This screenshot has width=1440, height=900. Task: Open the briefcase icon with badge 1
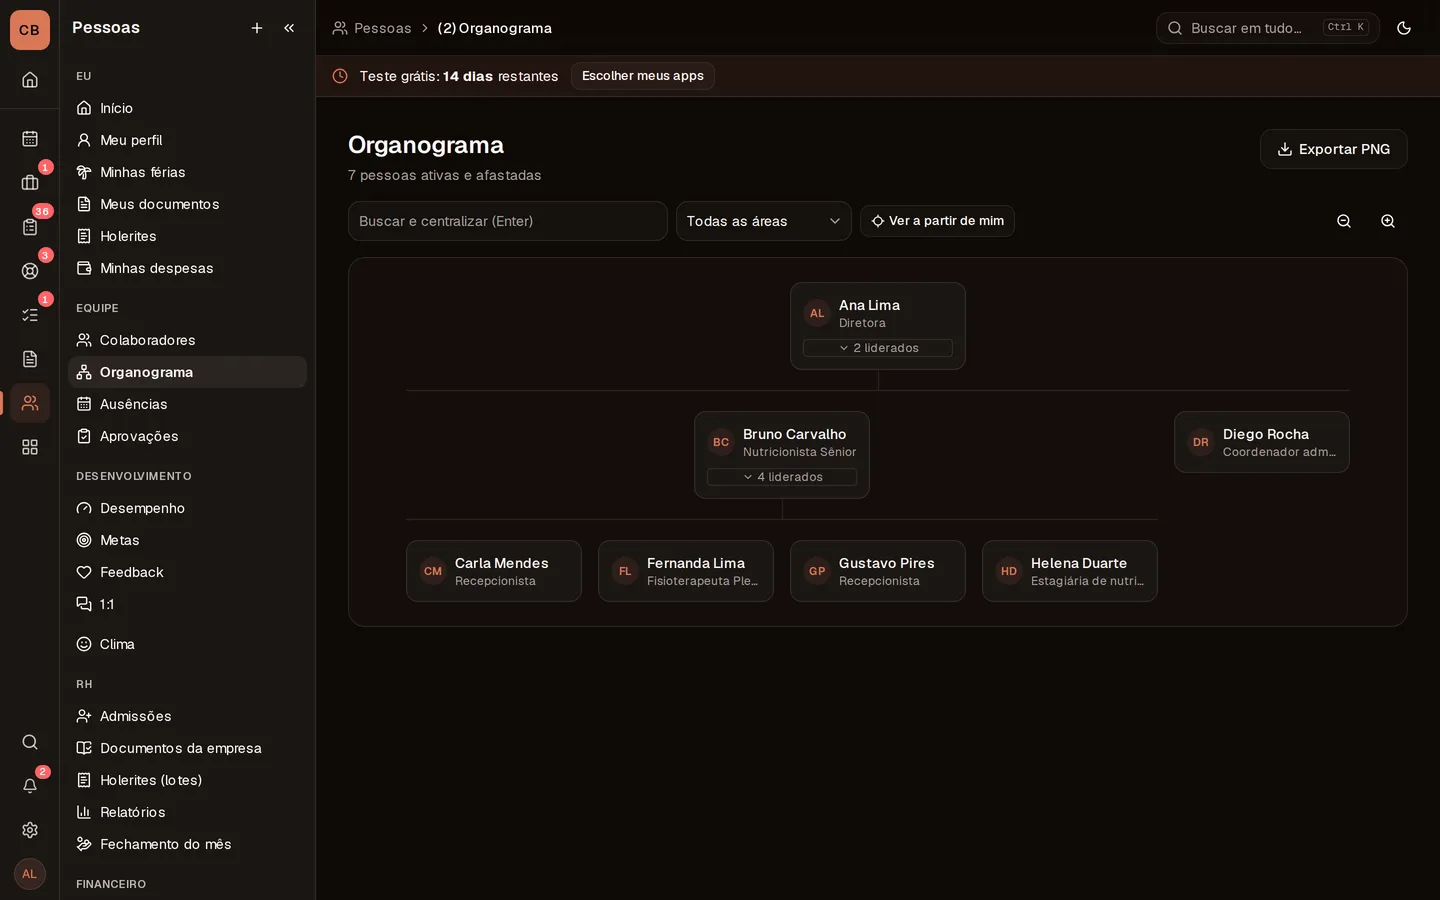click(x=30, y=183)
